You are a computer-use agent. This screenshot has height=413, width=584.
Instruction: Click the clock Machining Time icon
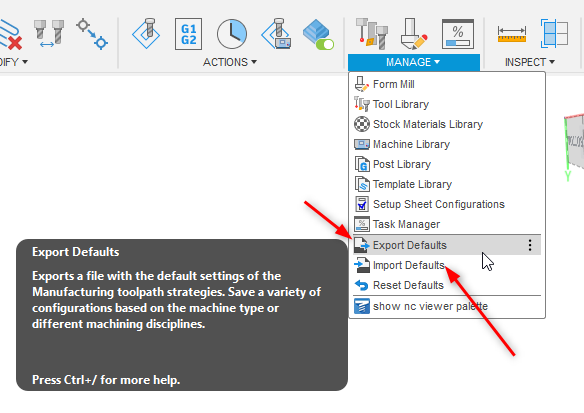232,34
